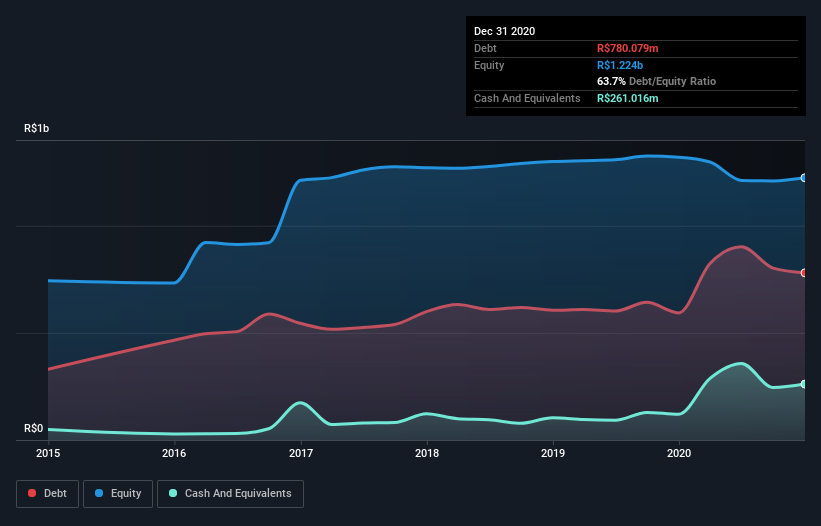
Task: Click the R$1b y-axis label
Action: click(x=37, y=129)
